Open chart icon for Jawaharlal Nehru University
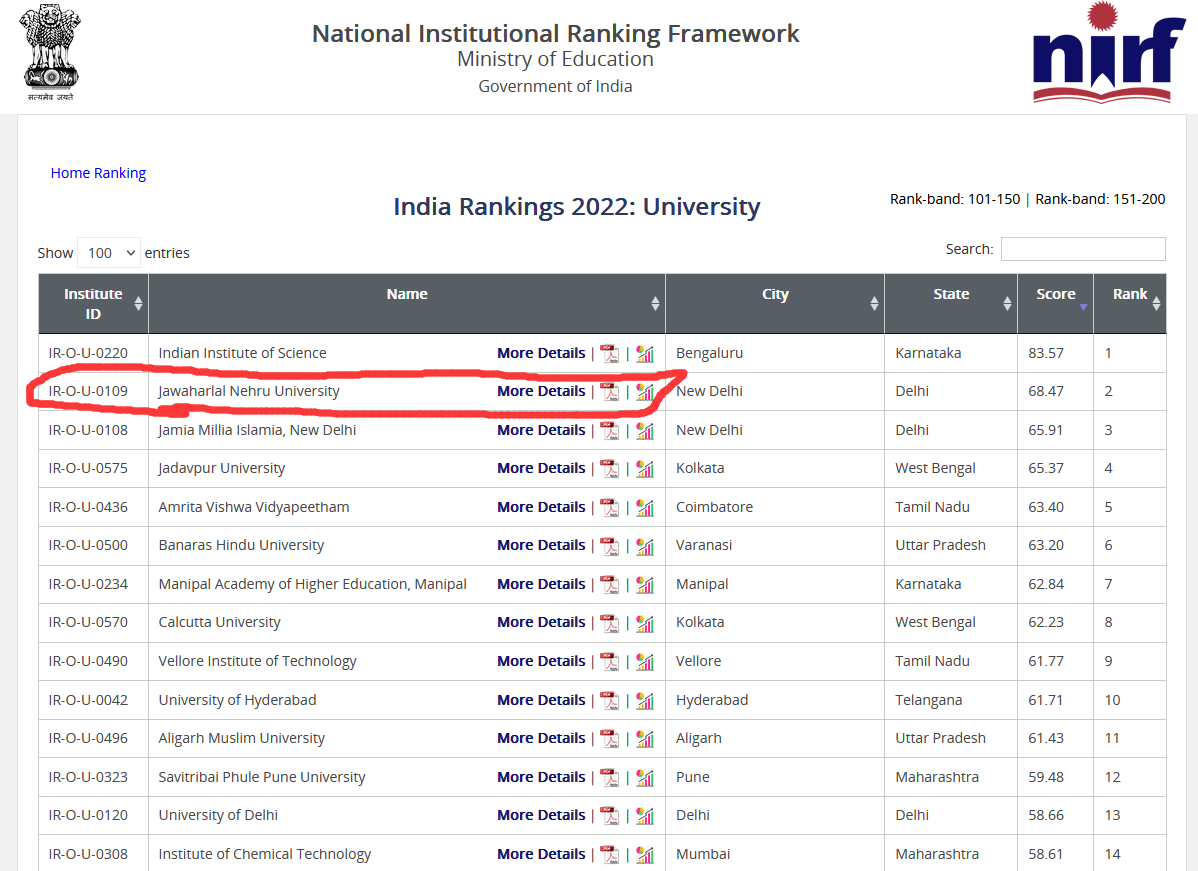 coord(645,392)
